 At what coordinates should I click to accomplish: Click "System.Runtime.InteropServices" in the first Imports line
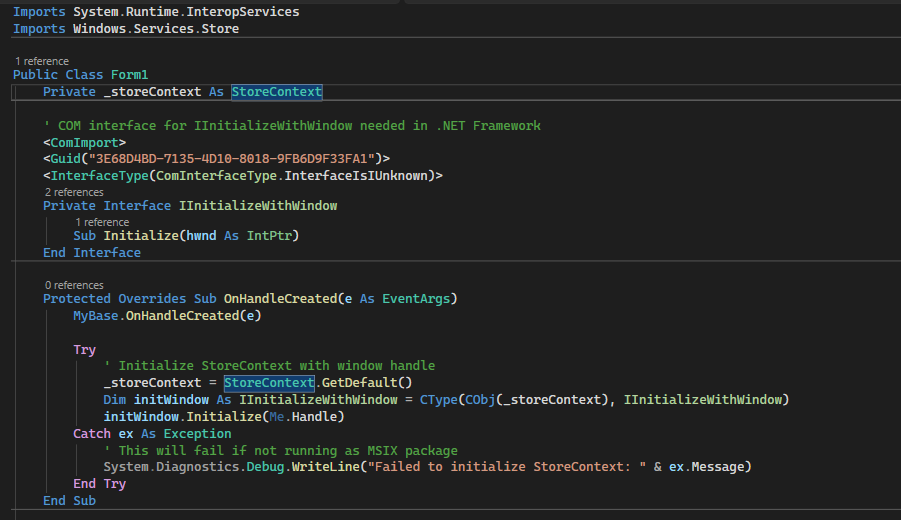186,11
